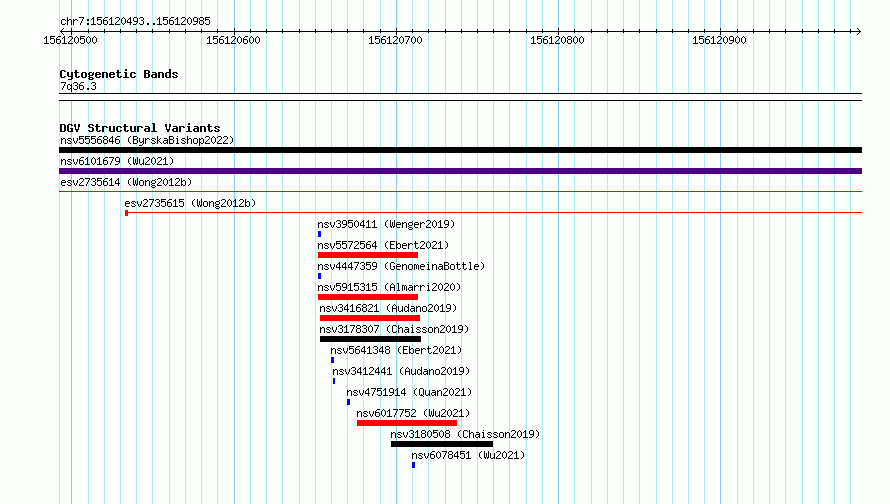This screenshot has width=890, height=504.
Task: Click the nsv5915315 (Almarri2020) label
Action: 389,287
